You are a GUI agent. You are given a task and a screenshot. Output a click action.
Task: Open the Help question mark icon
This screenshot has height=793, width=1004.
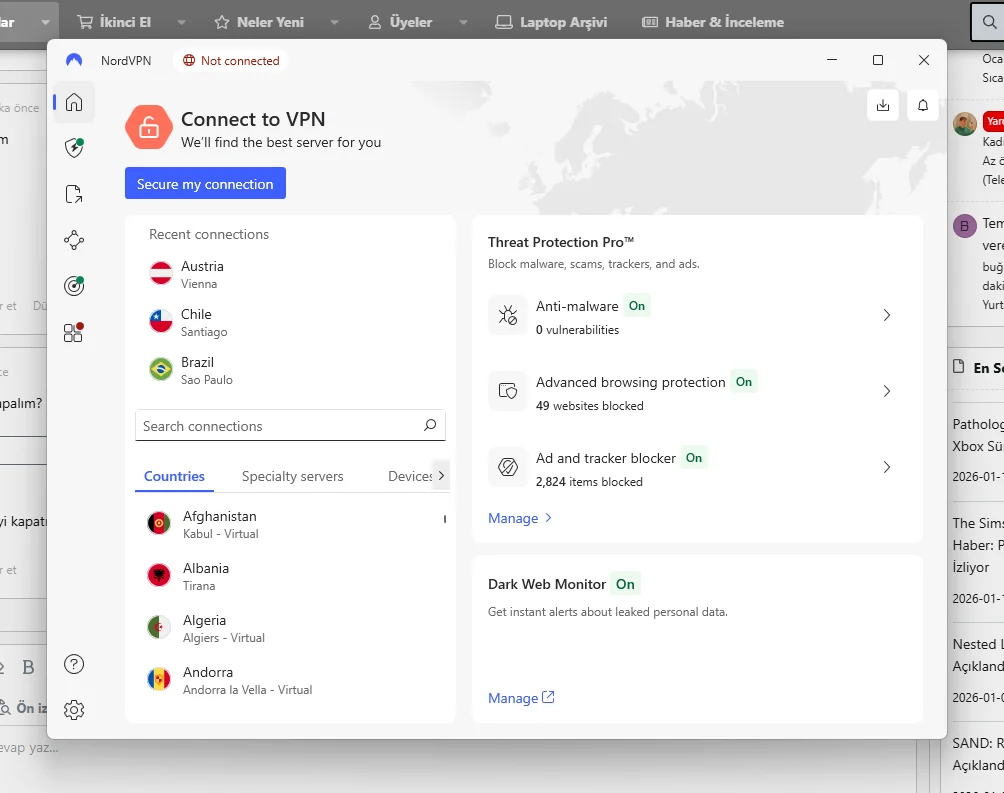point(74,664)
